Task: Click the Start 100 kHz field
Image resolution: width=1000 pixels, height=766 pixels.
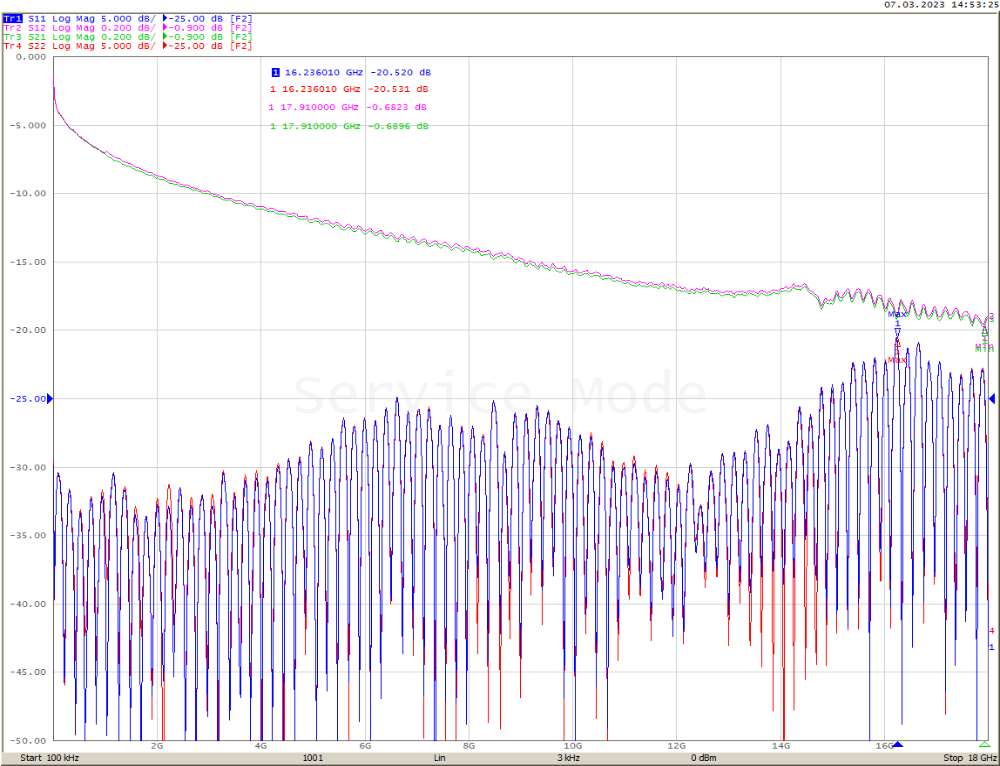Action: pyautogui.click(x=50, y=758)
